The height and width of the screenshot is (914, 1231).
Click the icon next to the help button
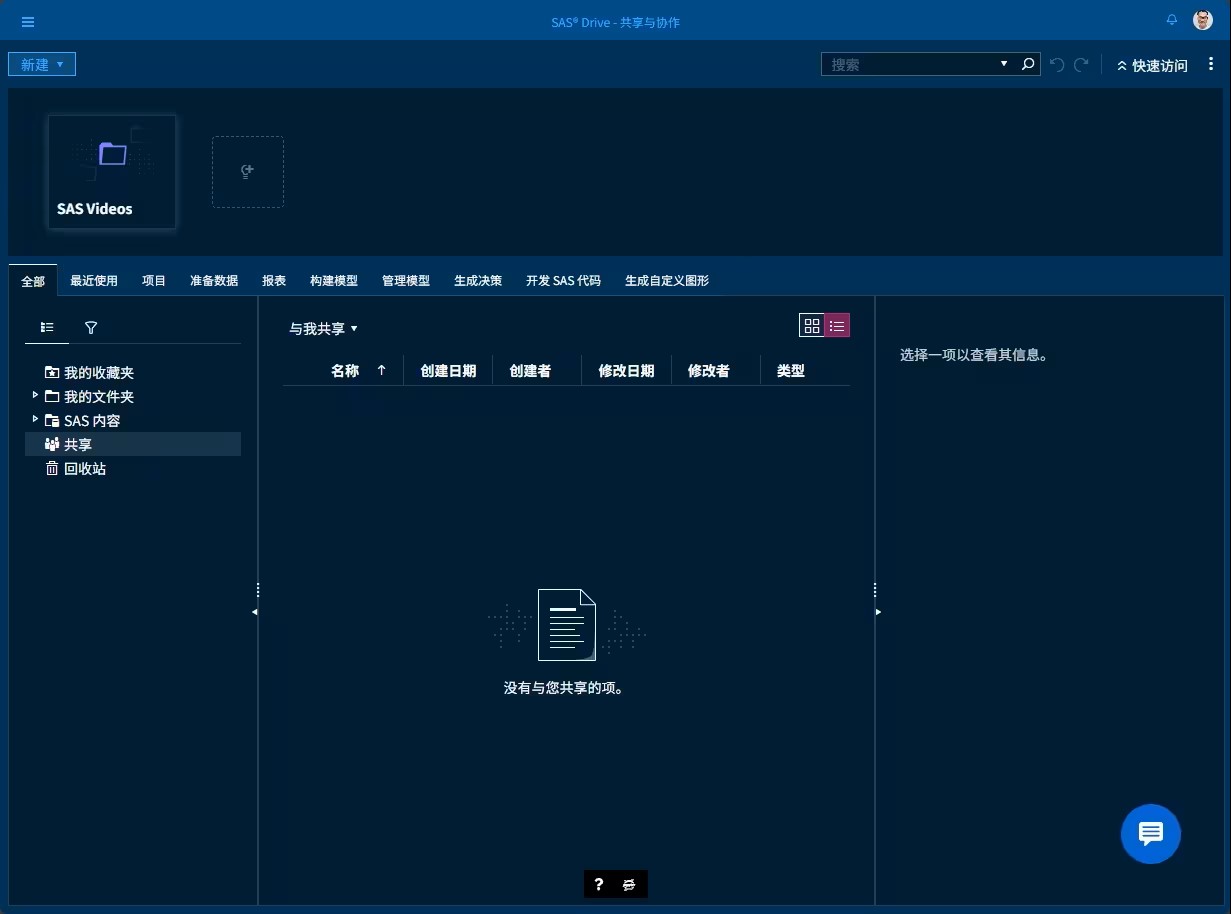[629, 884]
